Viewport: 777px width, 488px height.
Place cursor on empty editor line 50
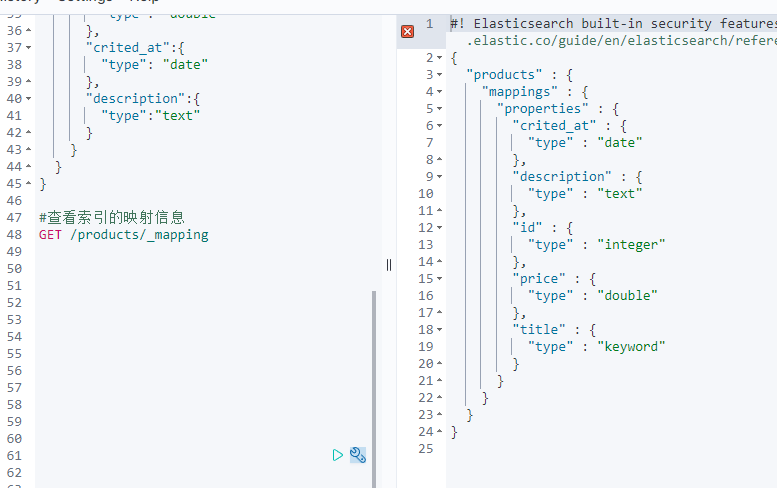[x=203, y=269]
